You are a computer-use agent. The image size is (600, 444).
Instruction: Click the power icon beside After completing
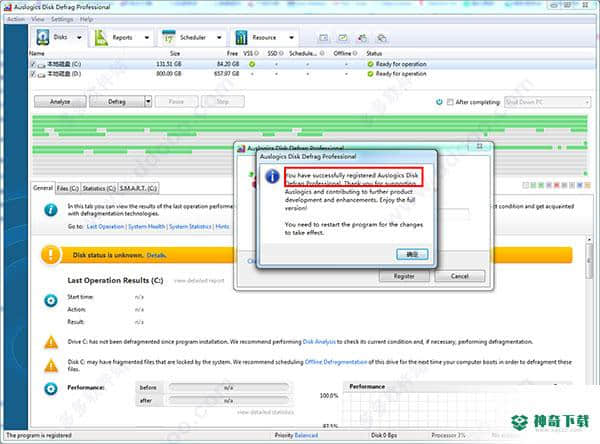pos(439,102)
